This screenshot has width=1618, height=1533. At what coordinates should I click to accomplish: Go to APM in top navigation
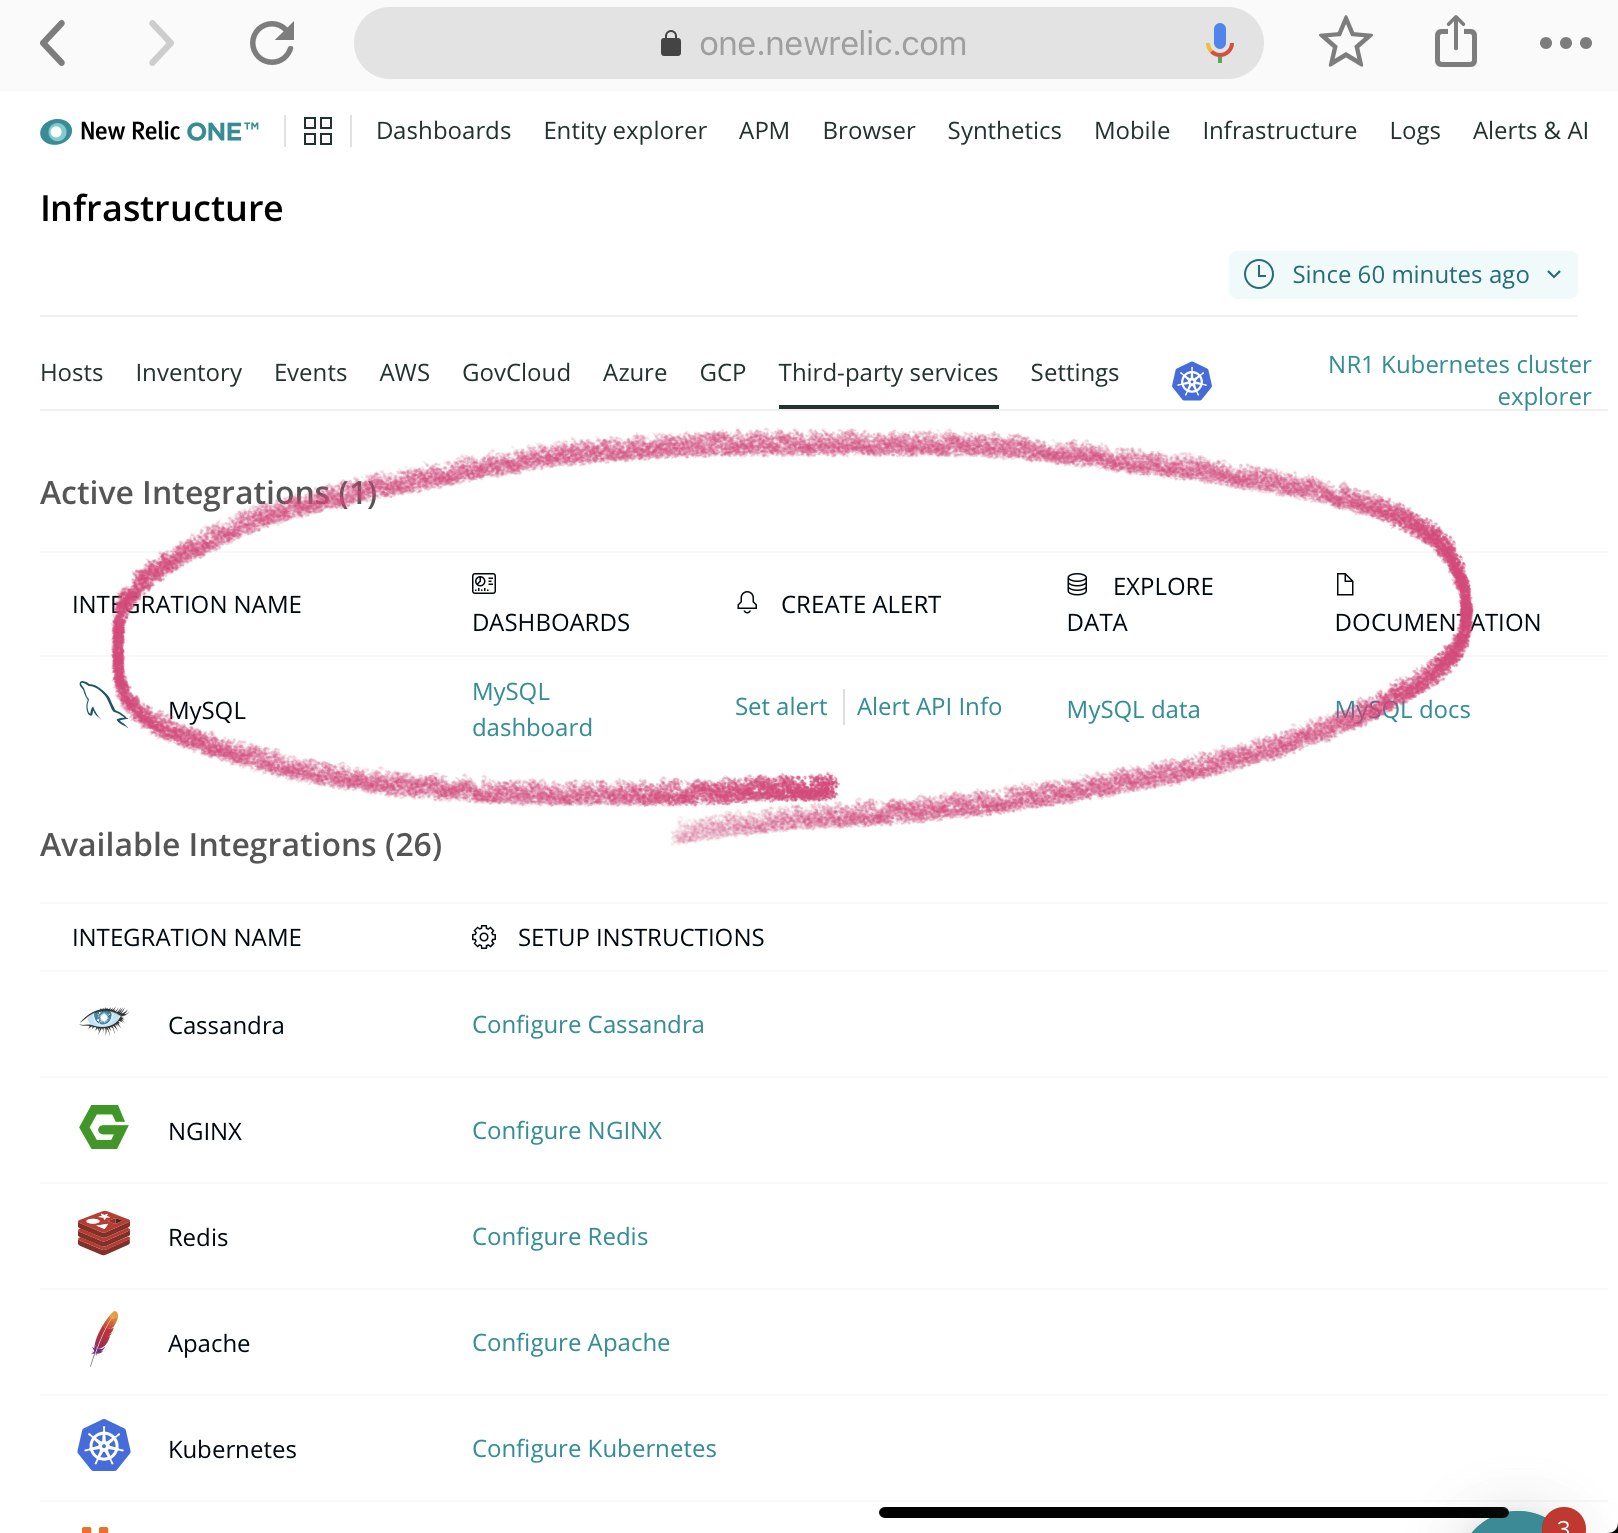pos(764,131)
